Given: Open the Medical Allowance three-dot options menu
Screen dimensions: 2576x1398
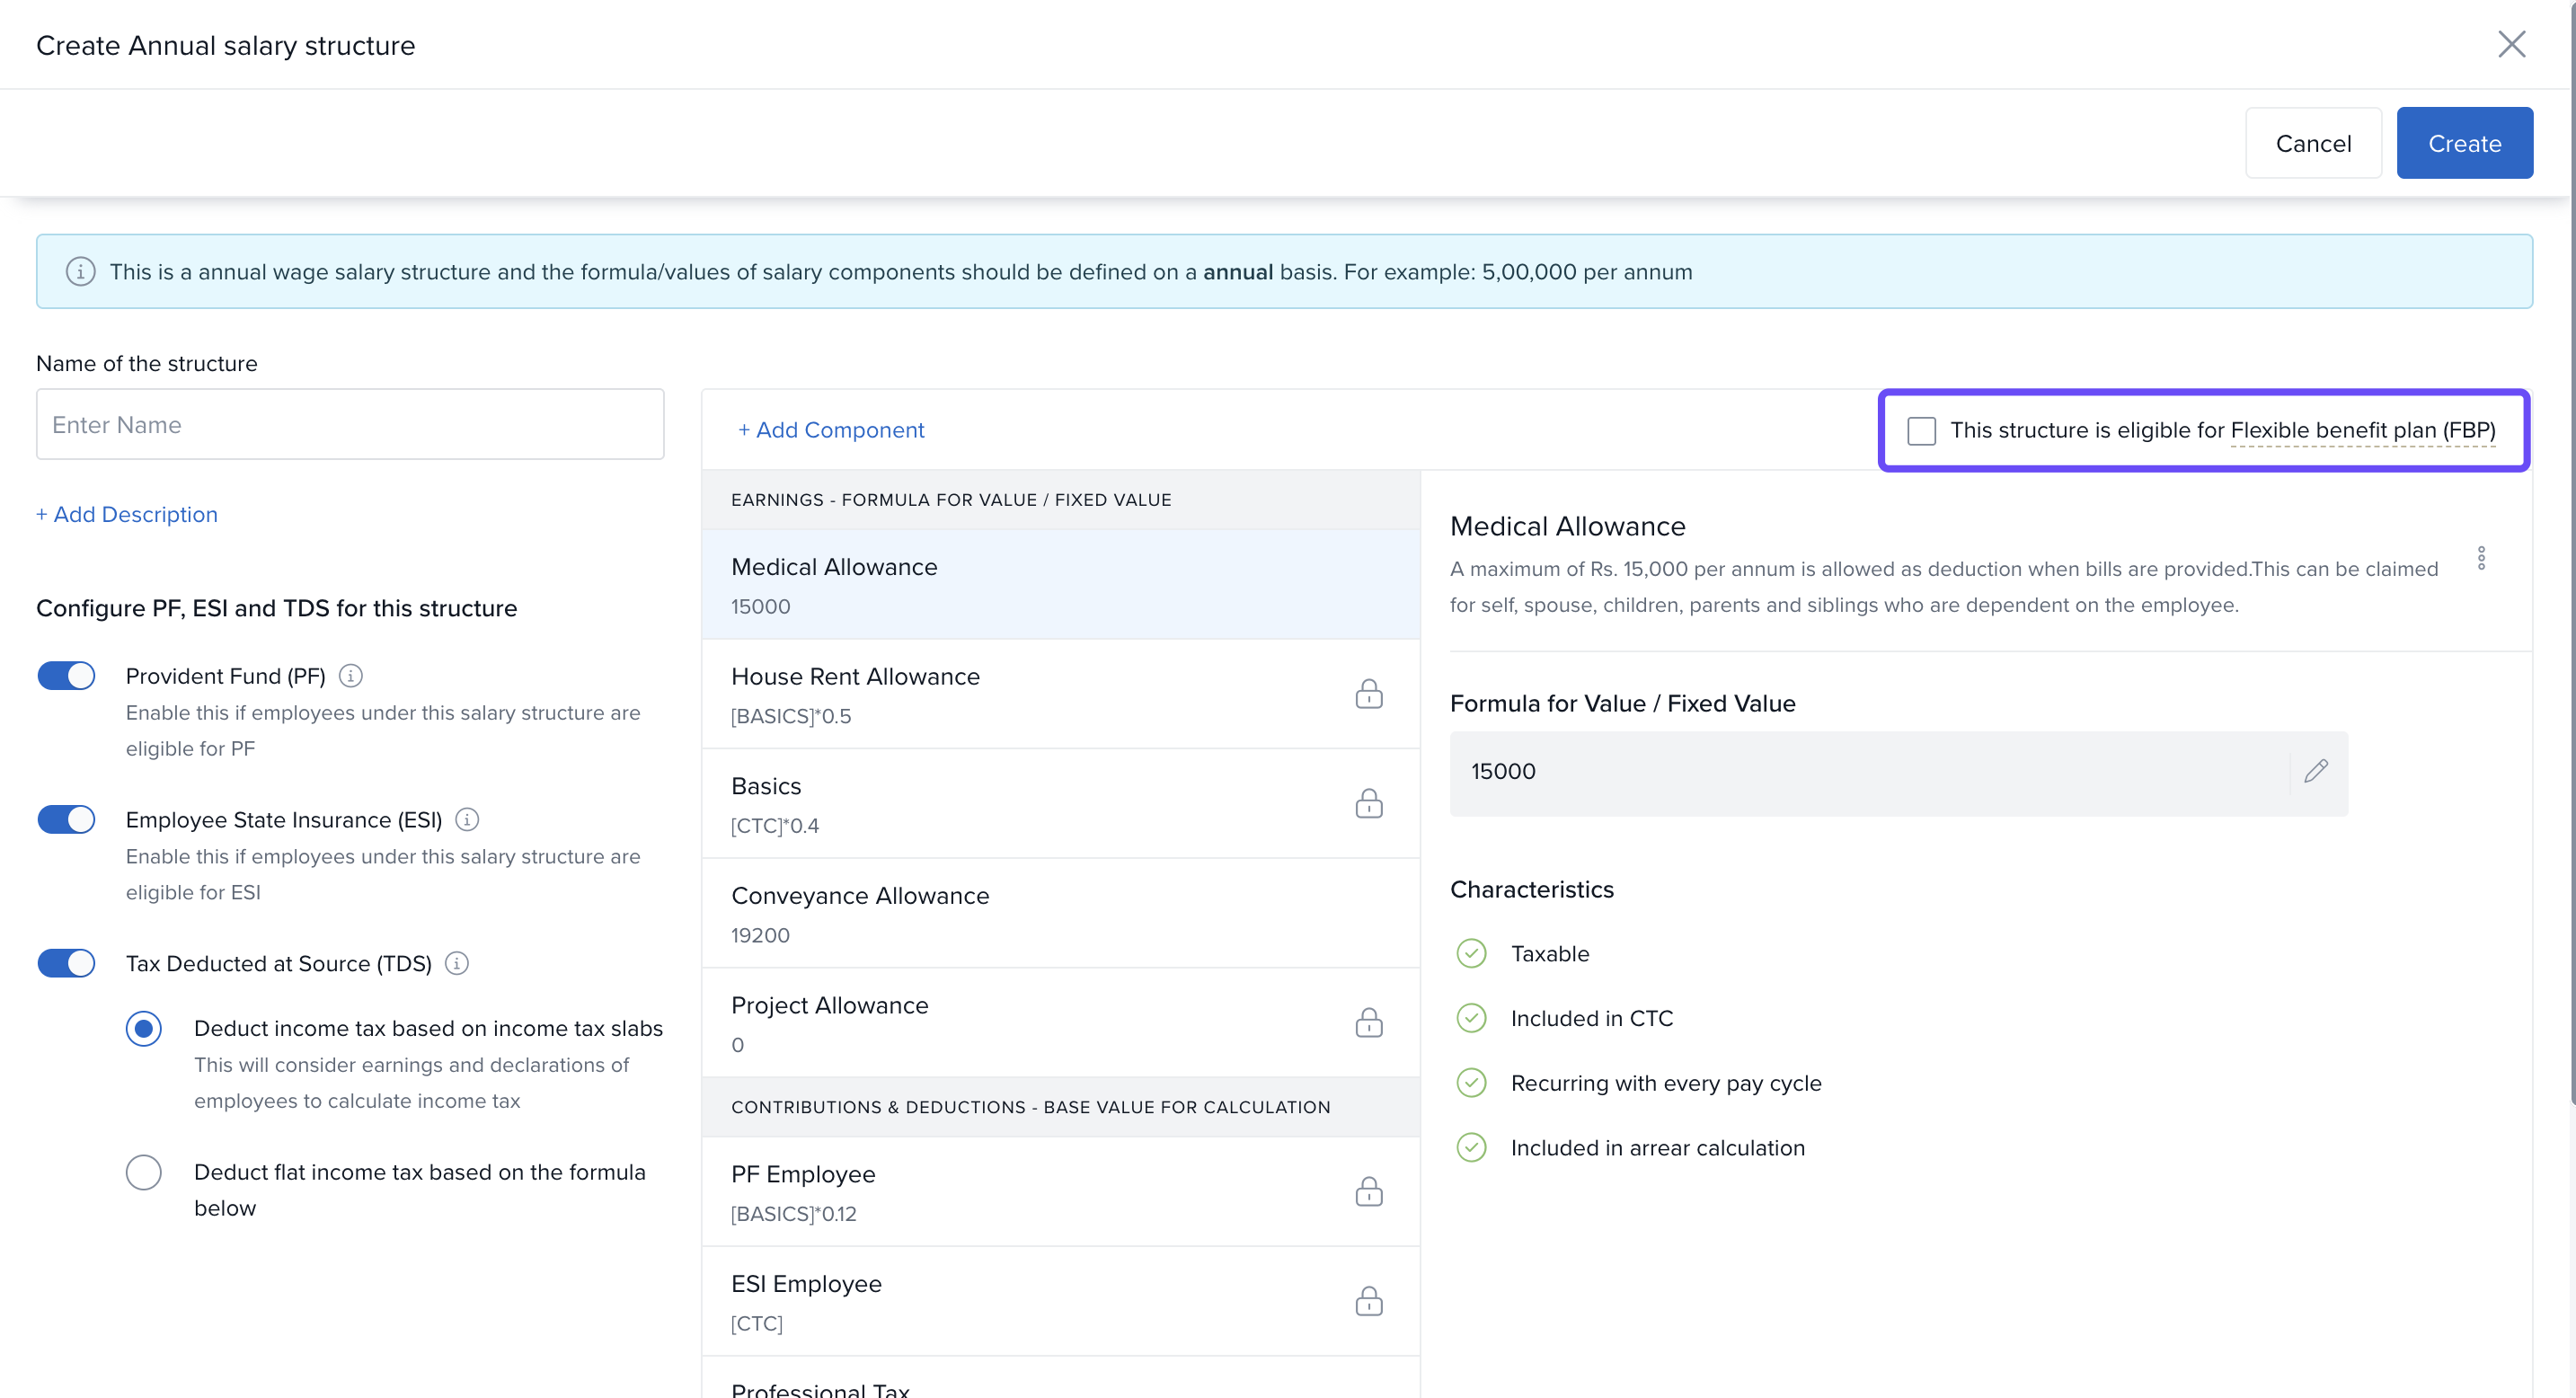Looking at the screenshot, I should pos(2481,558).
